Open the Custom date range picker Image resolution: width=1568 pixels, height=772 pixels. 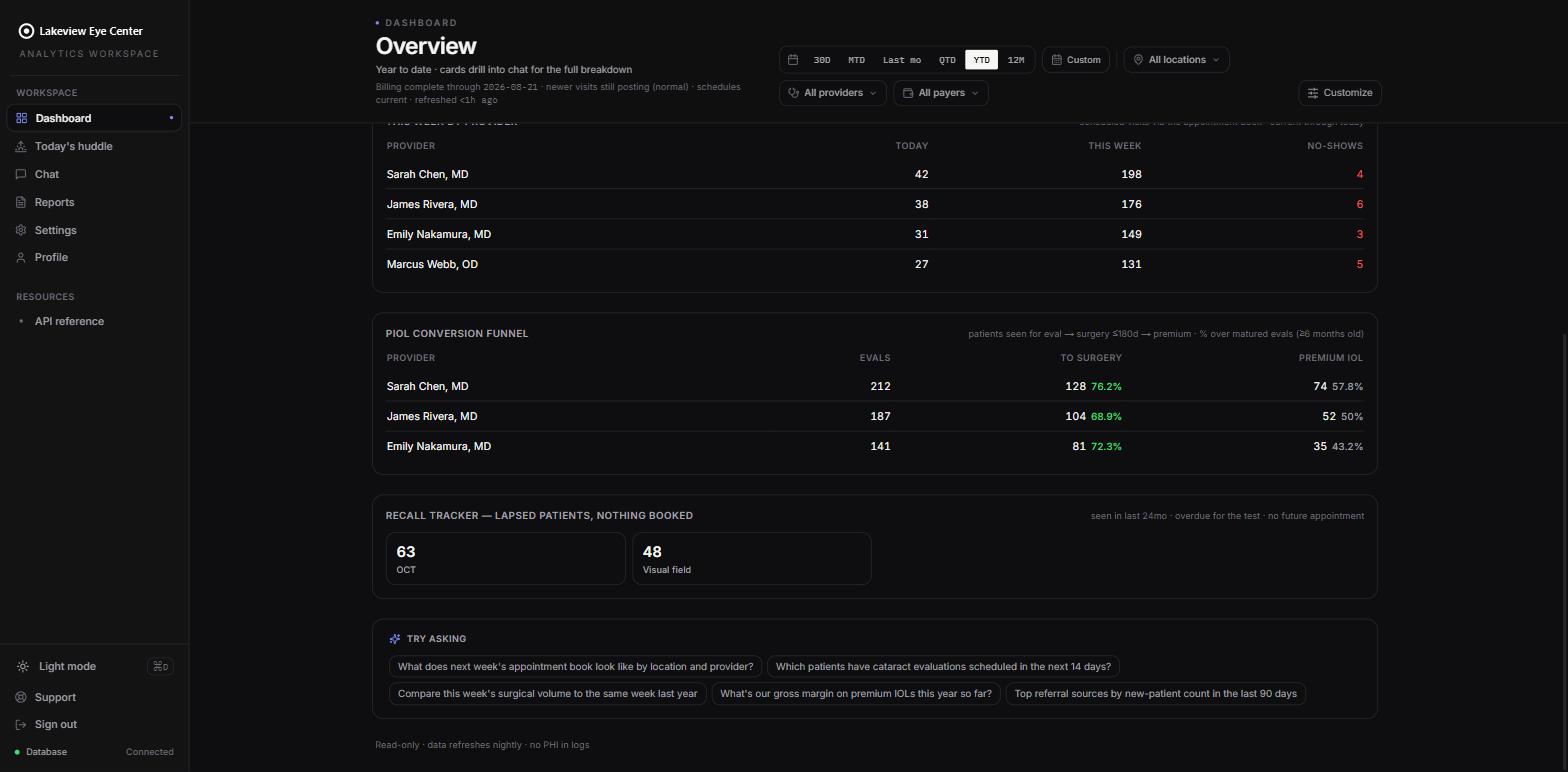pos(1076,60)
